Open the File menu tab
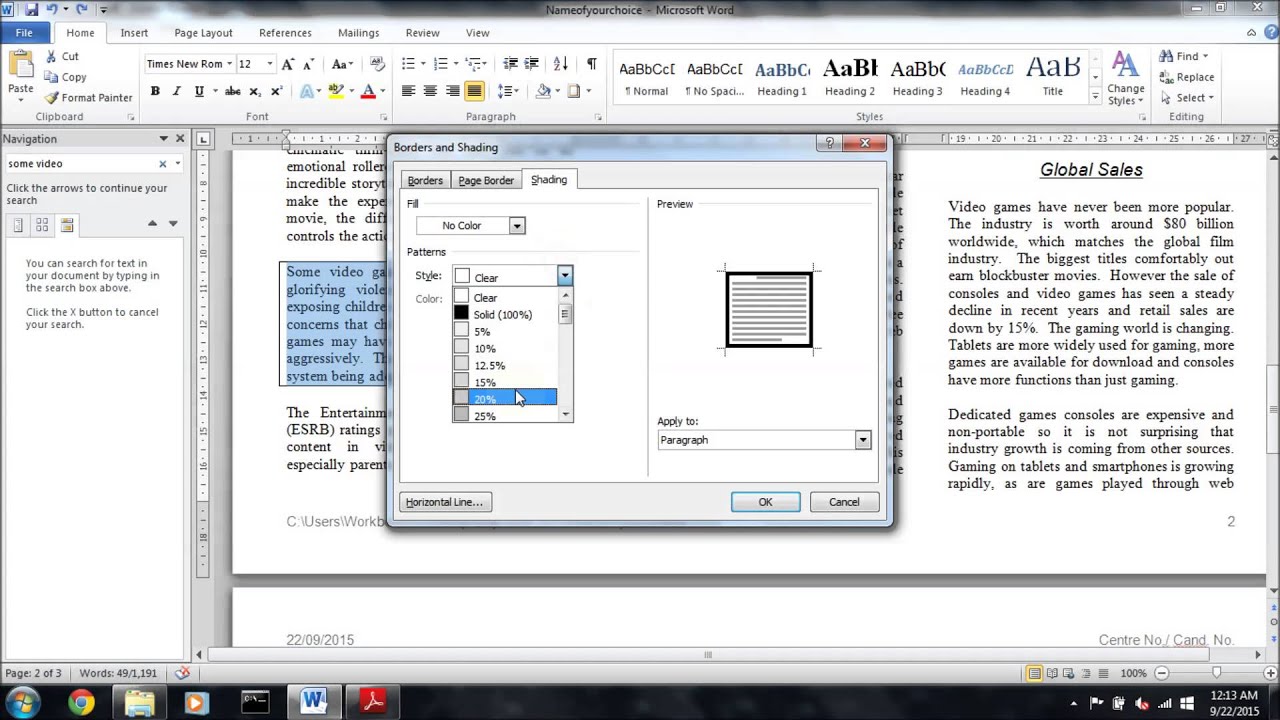Image resolution: width=1280 pixels, height=720 pixels. click(23, 33)
